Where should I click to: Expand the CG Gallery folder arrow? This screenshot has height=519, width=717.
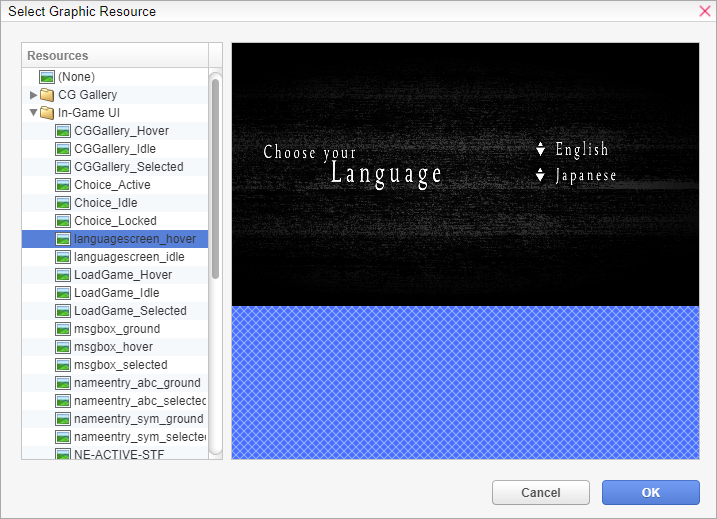(x=33, y=95)
